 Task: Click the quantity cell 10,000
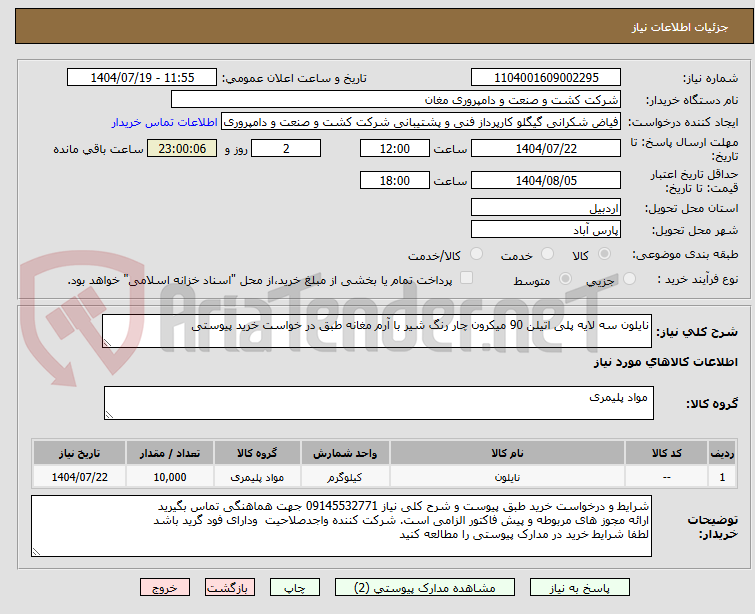(x=169, y=477)
